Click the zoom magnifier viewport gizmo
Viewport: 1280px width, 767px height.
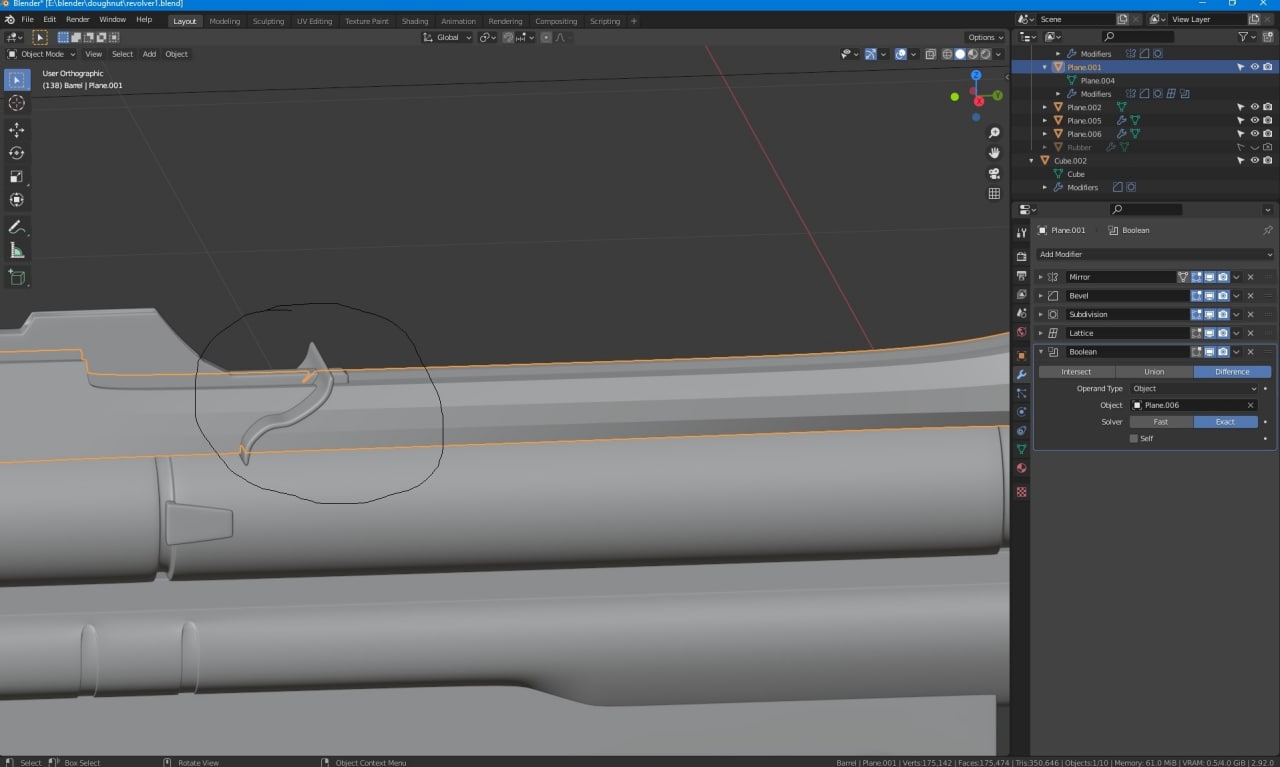tap(994, 133)
